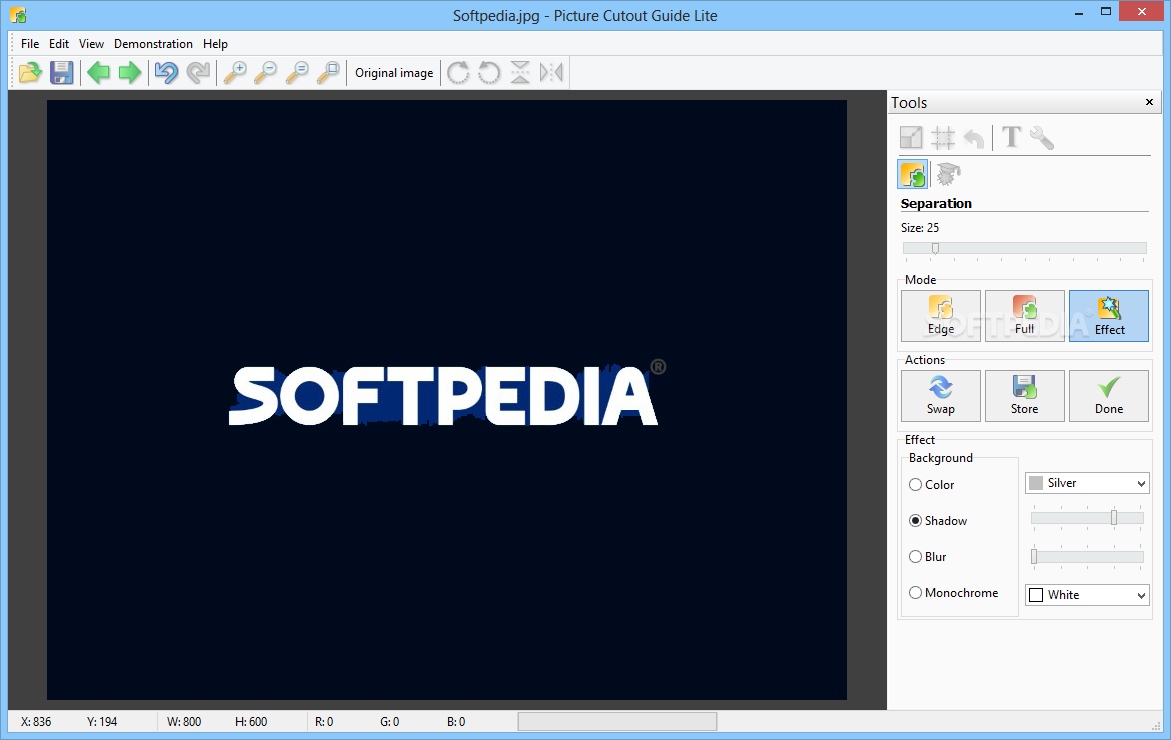Image resolution: width=1171 pixels, height=740 pixels.
Task: Go to previous image with green left arrow
Action: pos(98,72)
